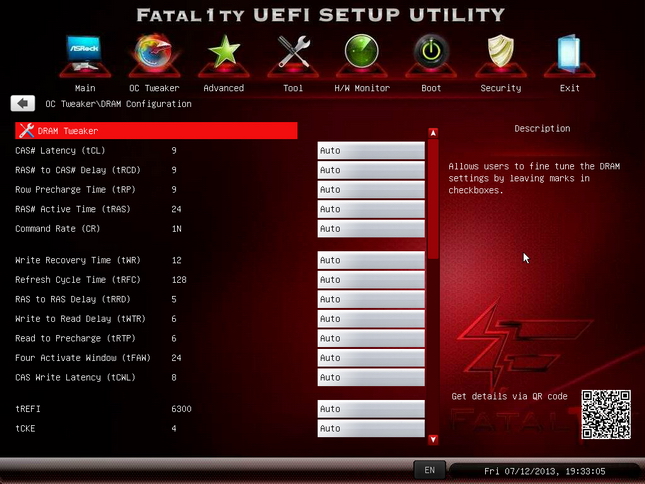Viewport: 645px width, 484px height.
Task: Open RAS# to CAS# Delay Auto field
Action: [x=371, y=170]
